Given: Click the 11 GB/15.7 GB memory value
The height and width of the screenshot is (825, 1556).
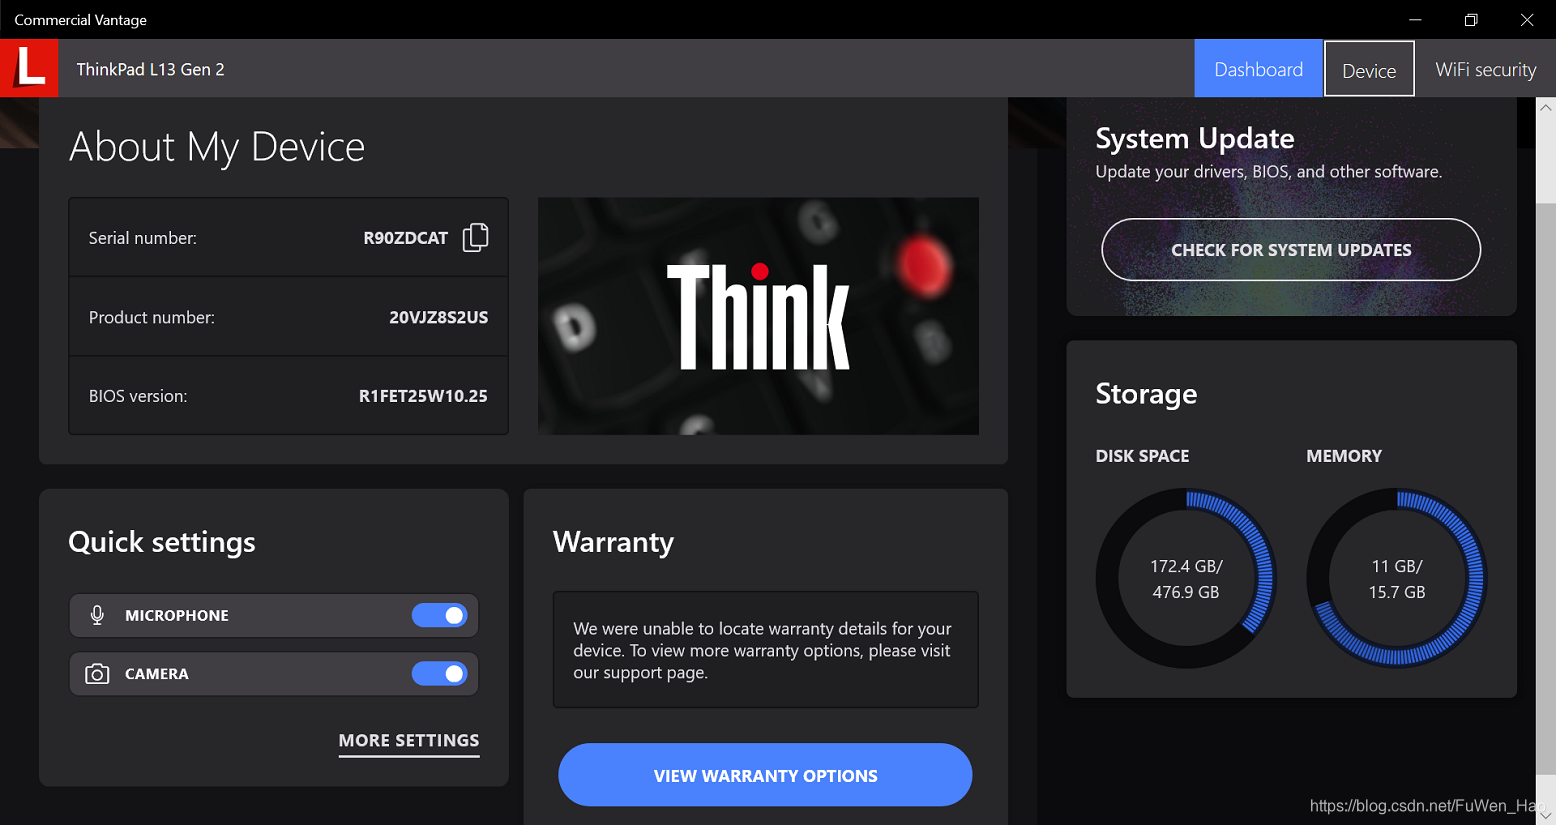Looking at the screenshot, I should click(1397, 579).
